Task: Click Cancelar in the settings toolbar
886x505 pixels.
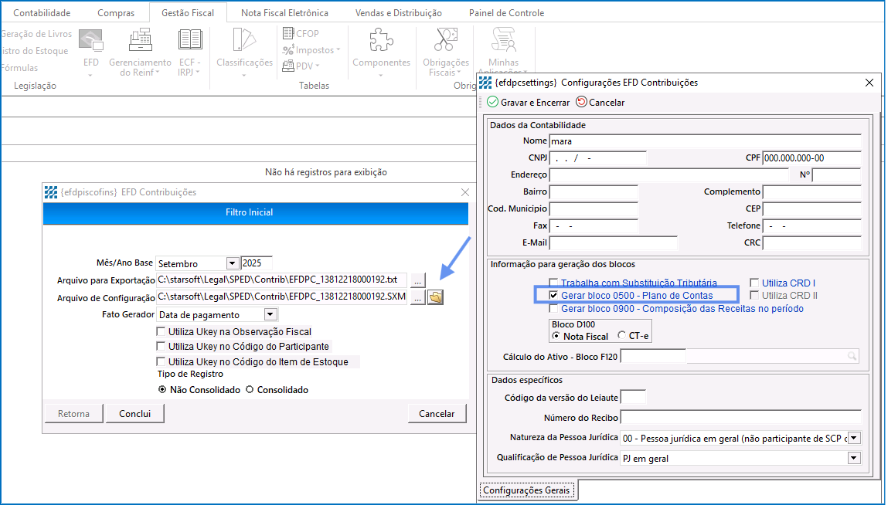Action: click(582, 102)
